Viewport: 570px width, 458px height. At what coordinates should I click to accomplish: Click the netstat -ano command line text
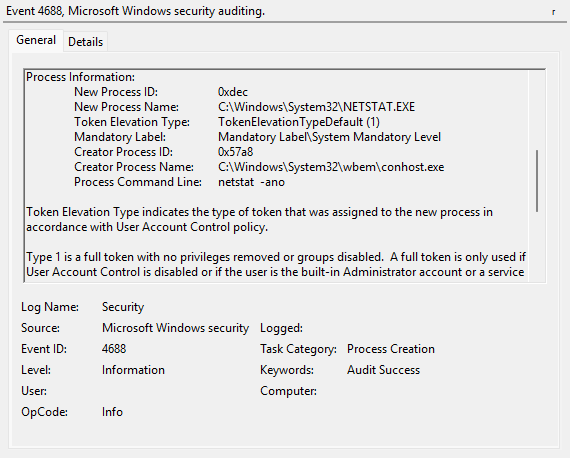[x=251, y=182]
